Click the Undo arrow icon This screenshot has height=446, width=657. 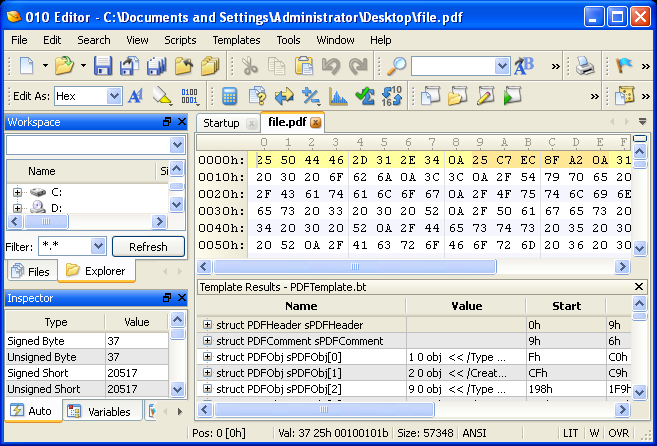tap(331, 66)
